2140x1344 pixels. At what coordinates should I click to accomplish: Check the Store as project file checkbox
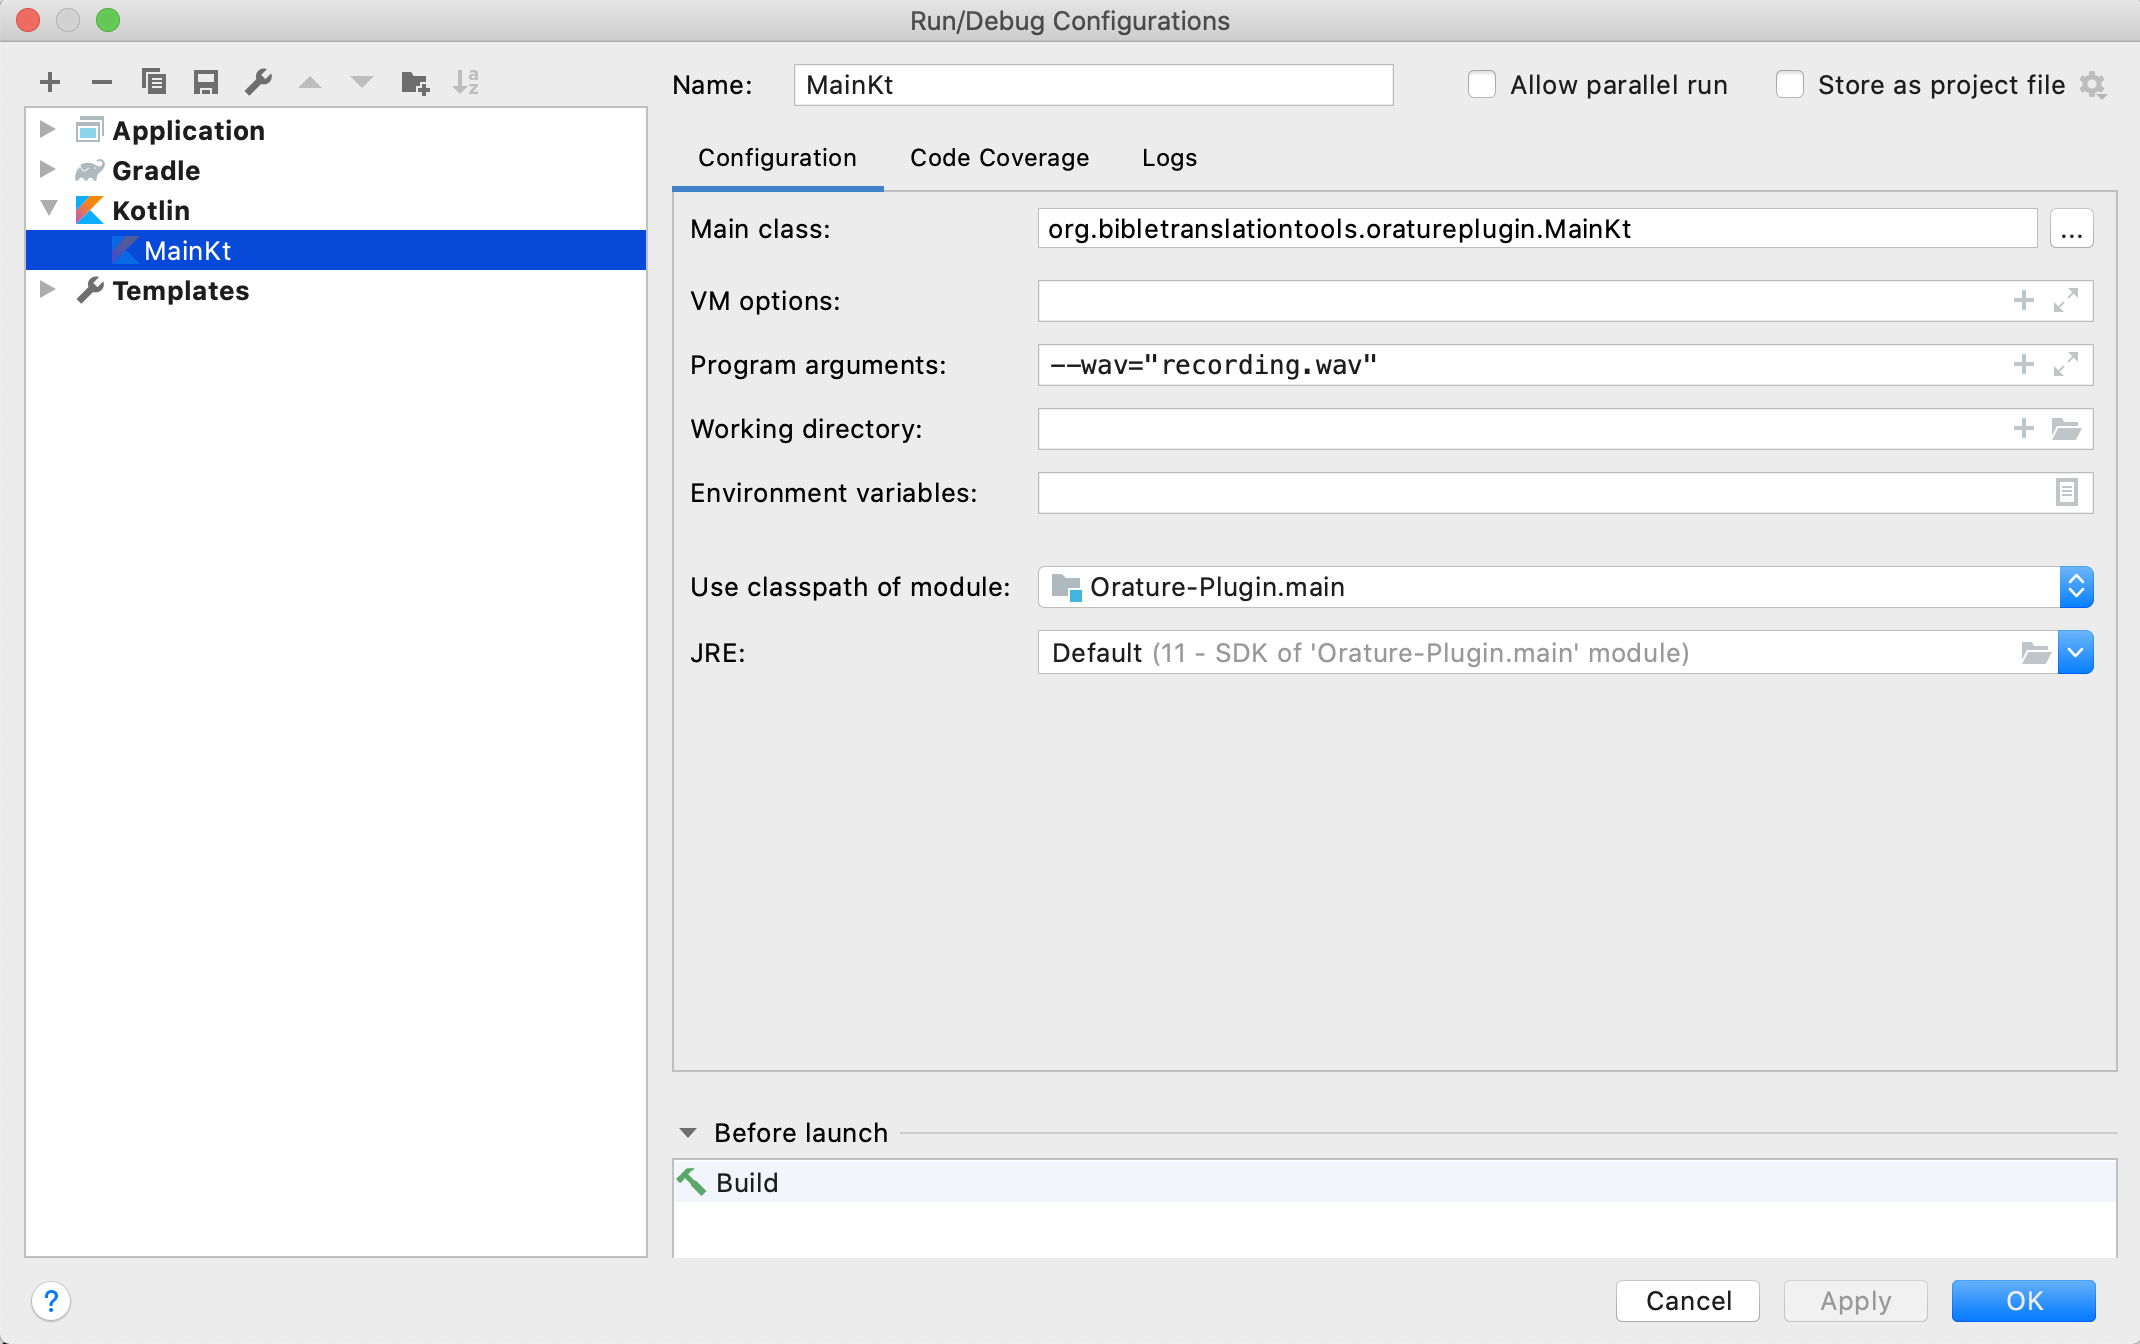click(x=1790, y=85)
